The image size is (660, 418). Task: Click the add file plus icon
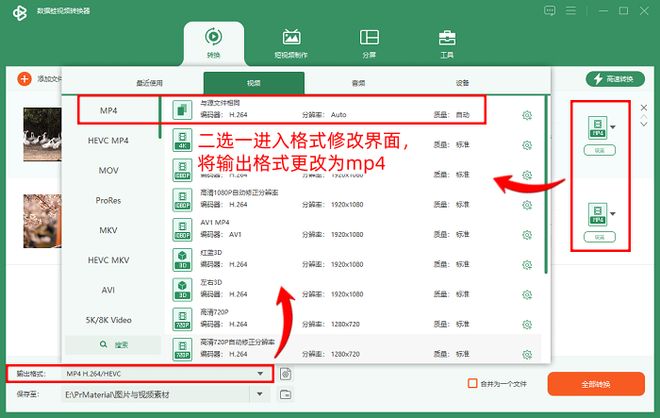tap(24, 78)
